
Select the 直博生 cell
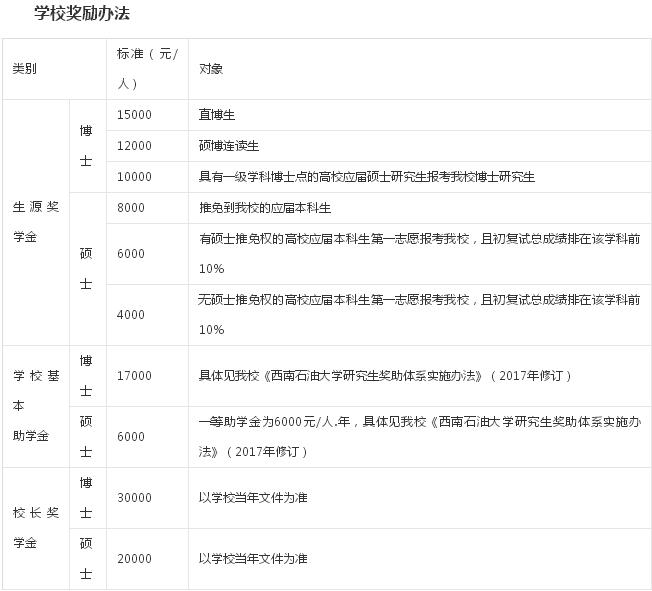pyautogui.click(x=216, y=115)
